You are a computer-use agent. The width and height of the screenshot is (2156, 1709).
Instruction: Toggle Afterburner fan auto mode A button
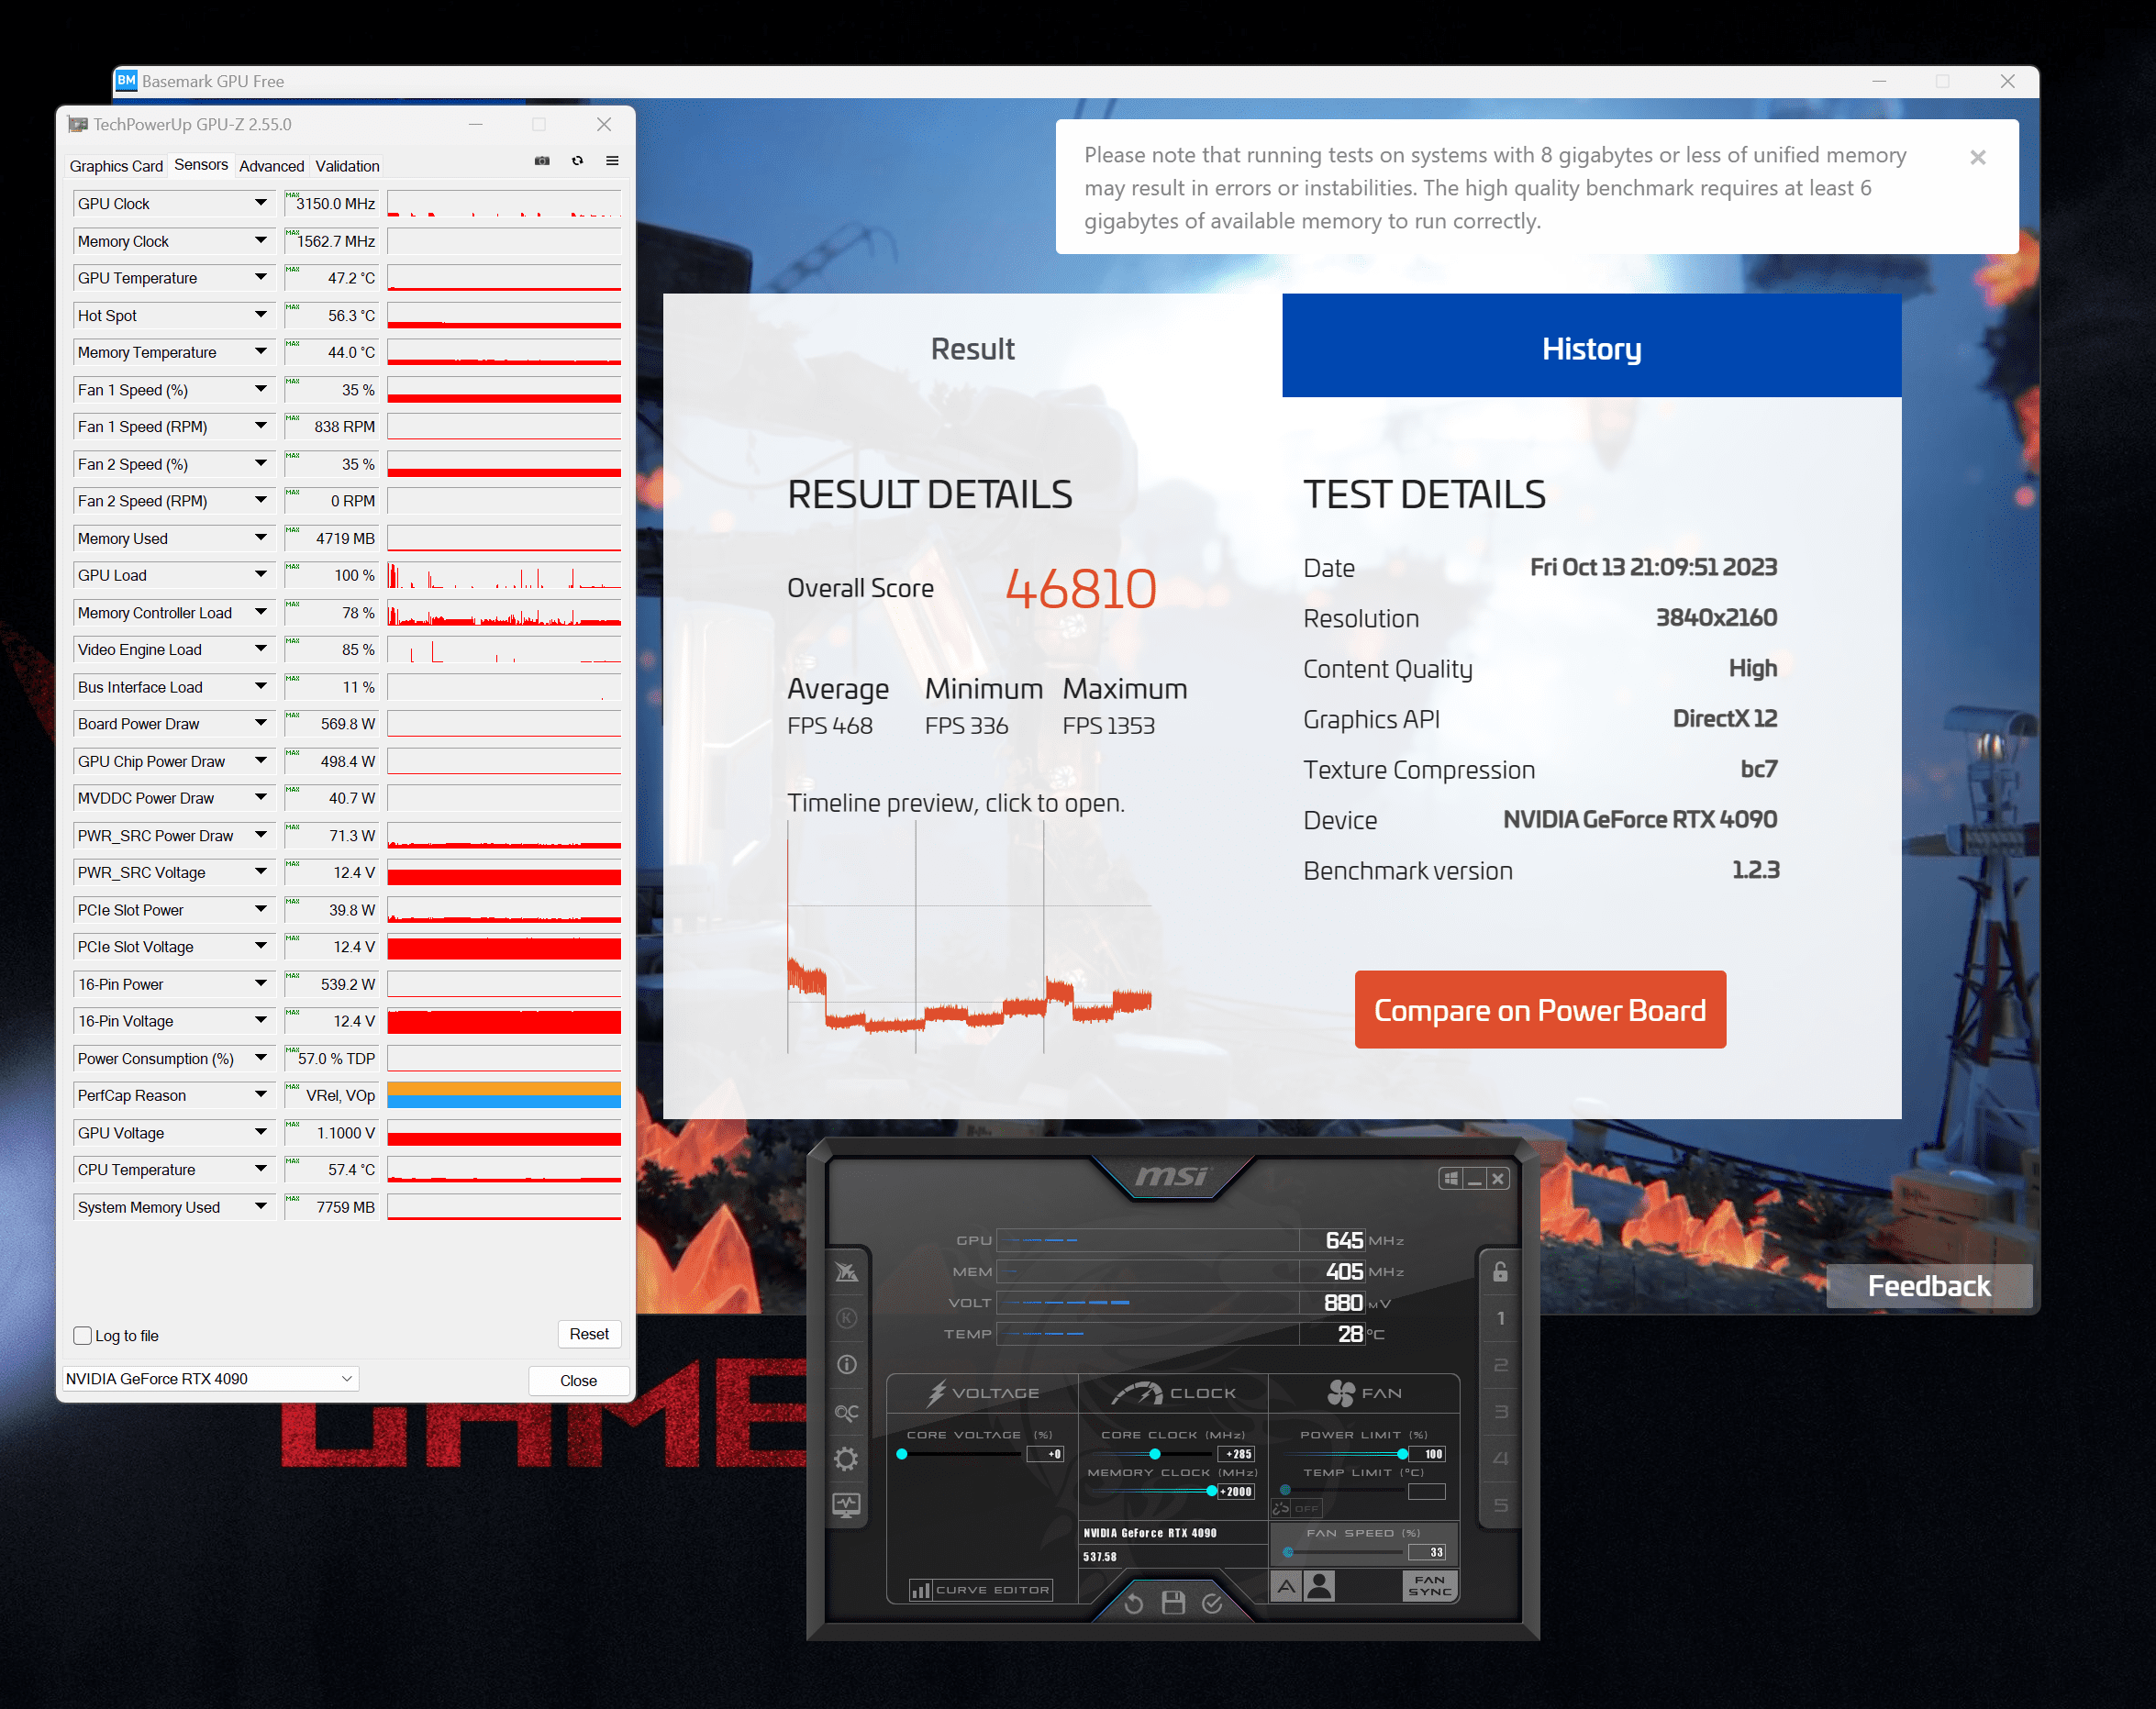[x=1286, y=1586]
